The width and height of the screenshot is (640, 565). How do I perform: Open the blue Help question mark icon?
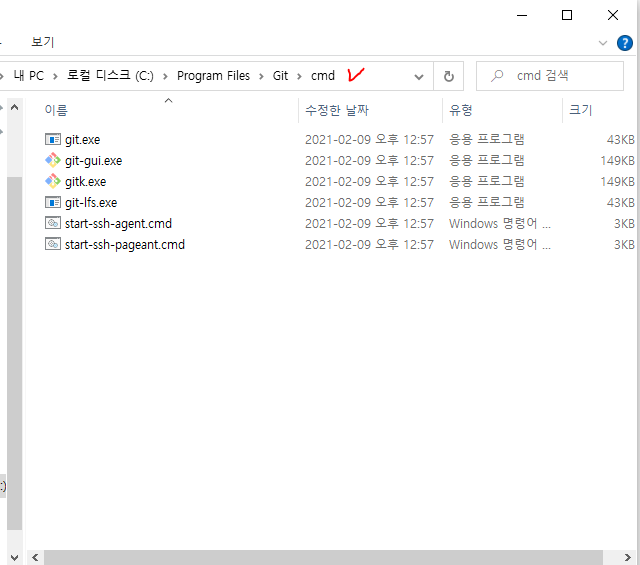[624, 42]
